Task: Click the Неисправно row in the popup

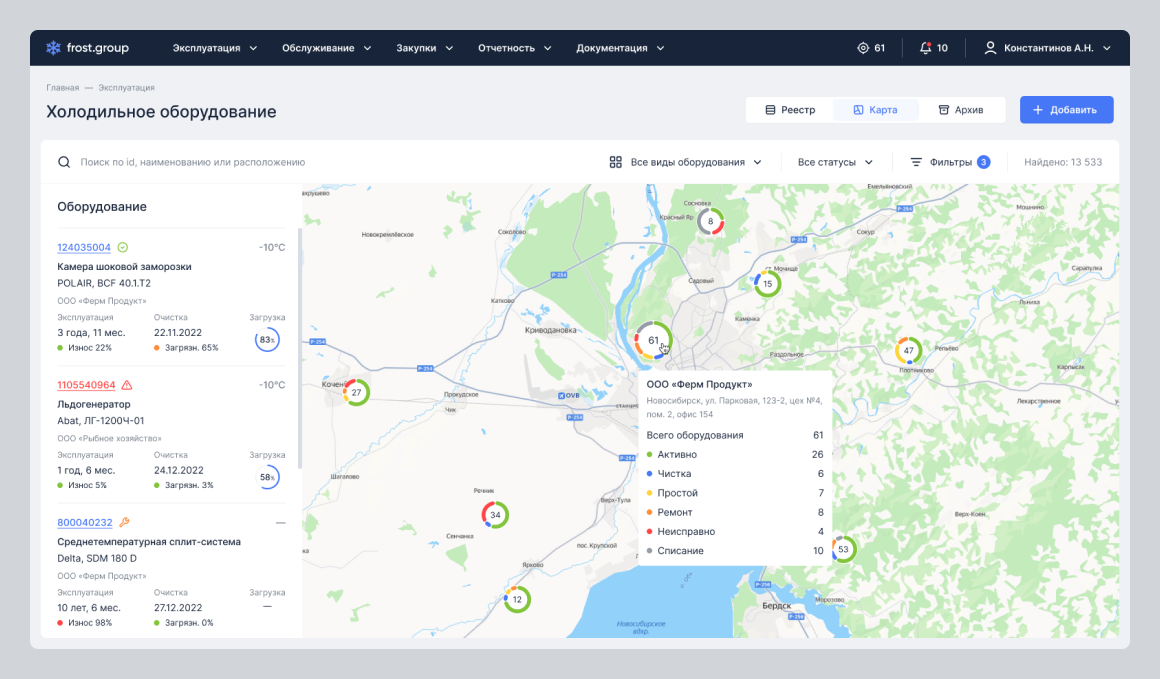Action: tap(735, 531)
